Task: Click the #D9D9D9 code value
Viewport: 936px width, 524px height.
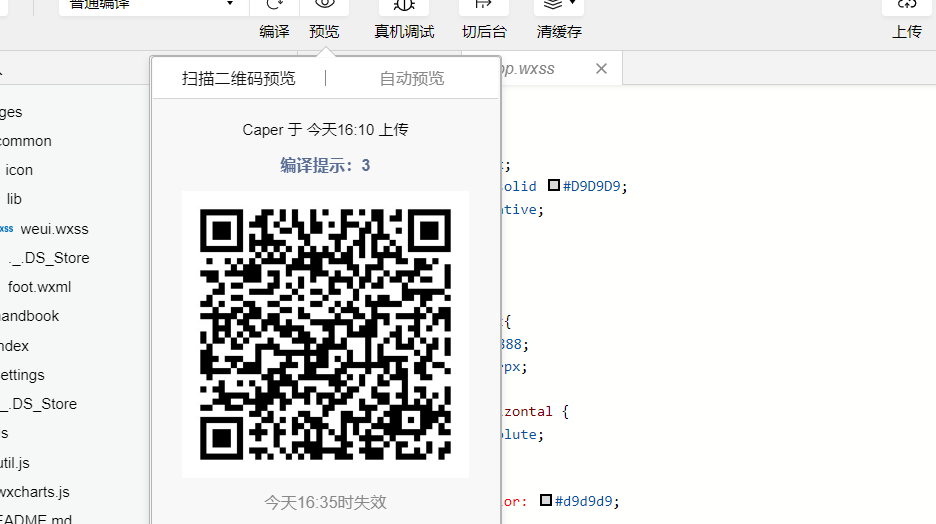Action: coord(592,186)
